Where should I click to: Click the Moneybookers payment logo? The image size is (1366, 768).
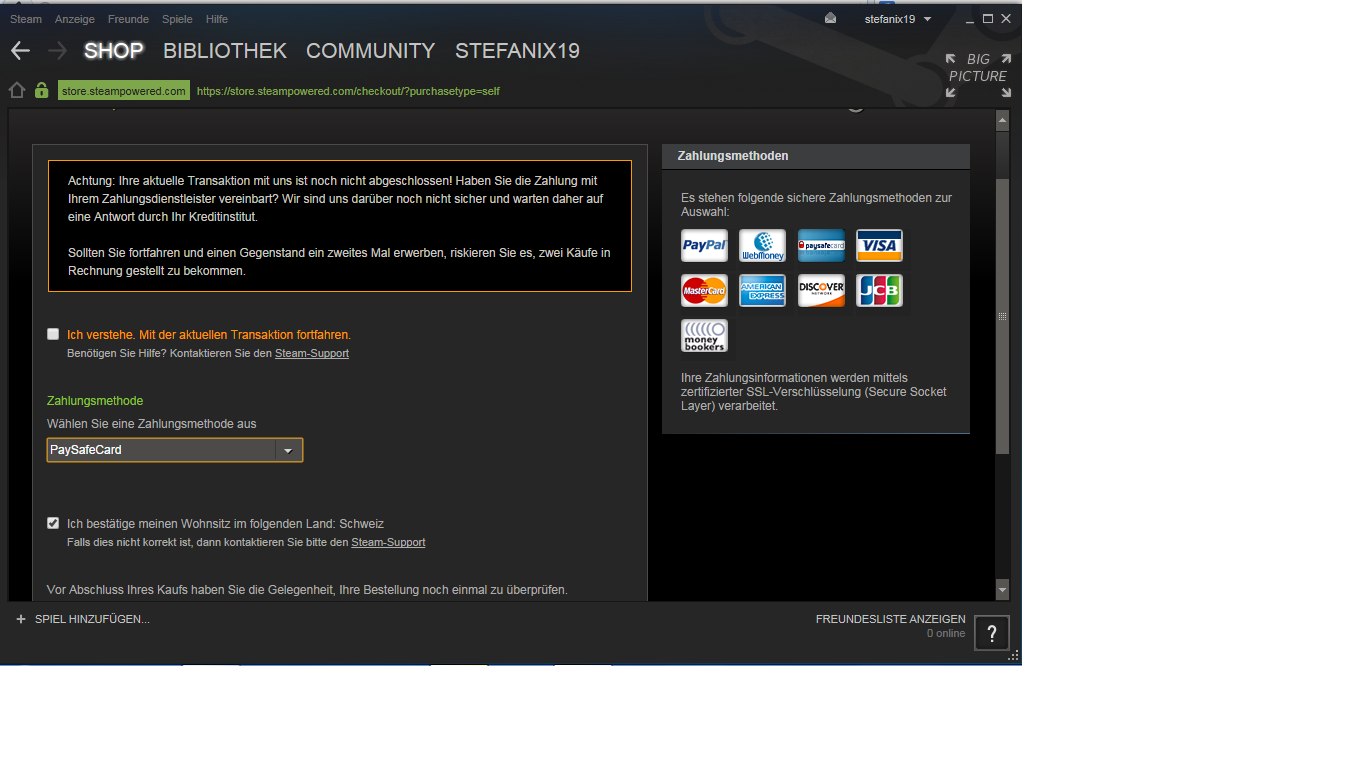click(704, 335)
